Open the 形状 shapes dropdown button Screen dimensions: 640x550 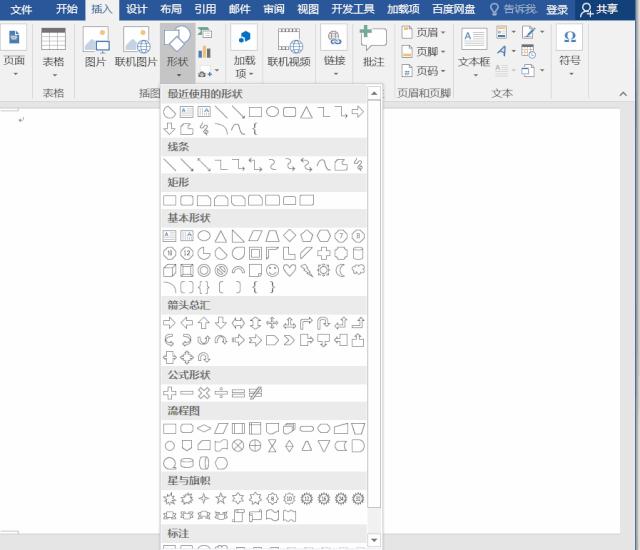pos(177,51)
